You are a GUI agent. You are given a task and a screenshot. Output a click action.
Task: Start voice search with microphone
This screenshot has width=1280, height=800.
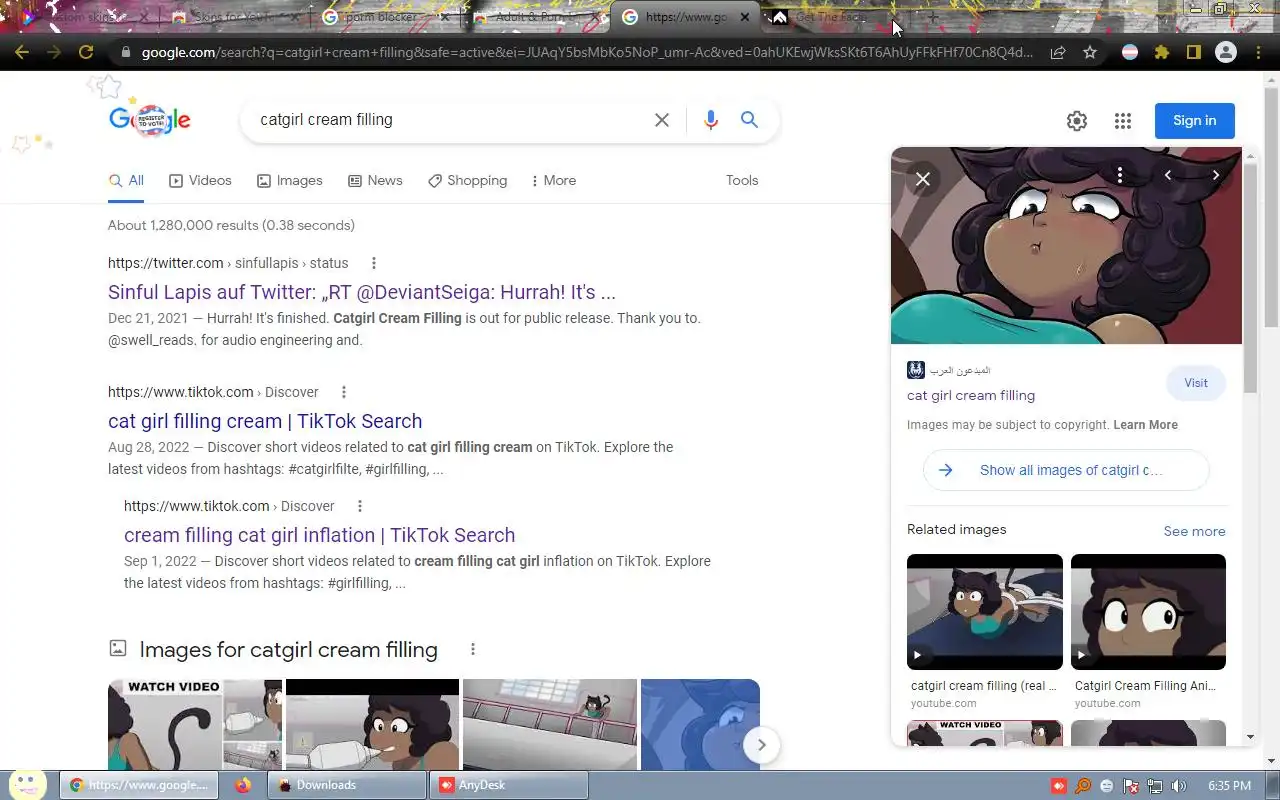click(x=711, y=120)
